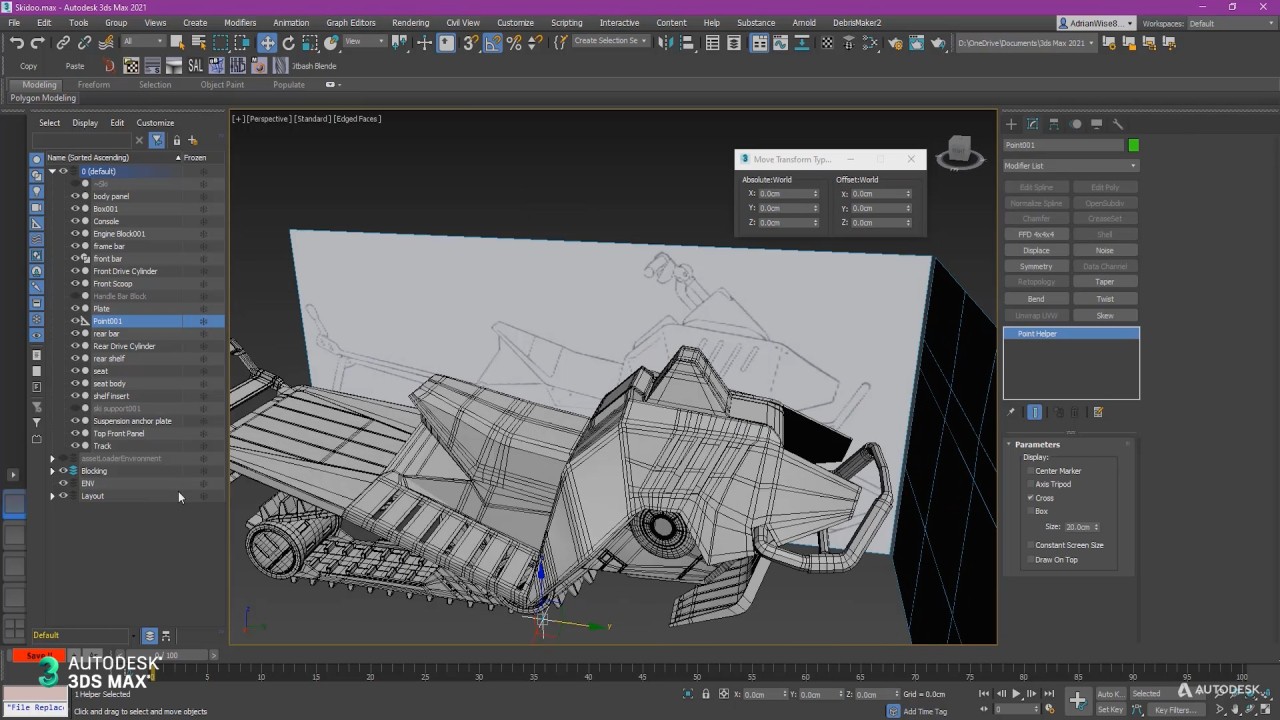Click the green object color swatch
Viewport: 1280px width, 720px height.
[1133, 145]
